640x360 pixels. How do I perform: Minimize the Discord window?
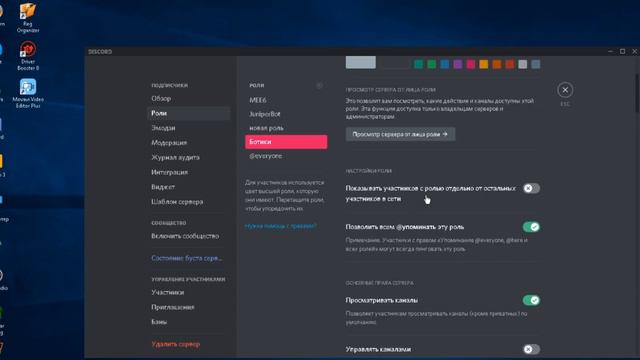click(610, 51)
